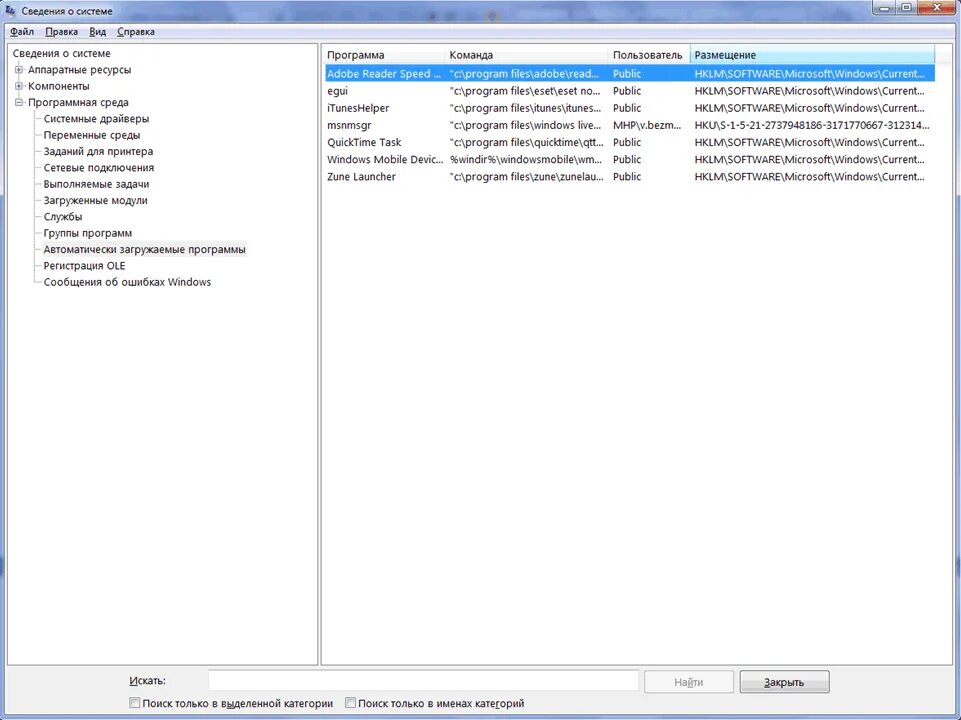Click the itunes command path cell
961x720 pixels.
(x=525, y=108)
